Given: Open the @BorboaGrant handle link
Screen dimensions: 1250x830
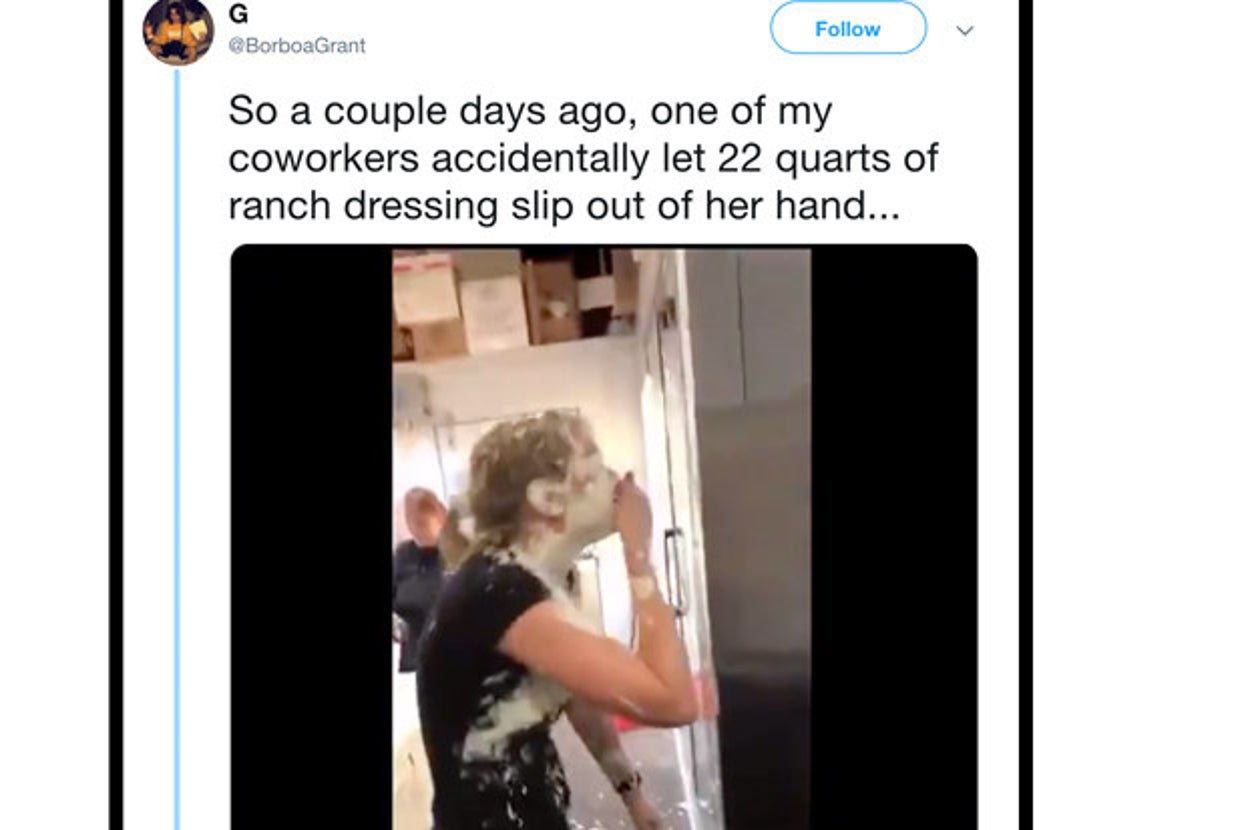Looking at the screenshot, I should (297, 46).
